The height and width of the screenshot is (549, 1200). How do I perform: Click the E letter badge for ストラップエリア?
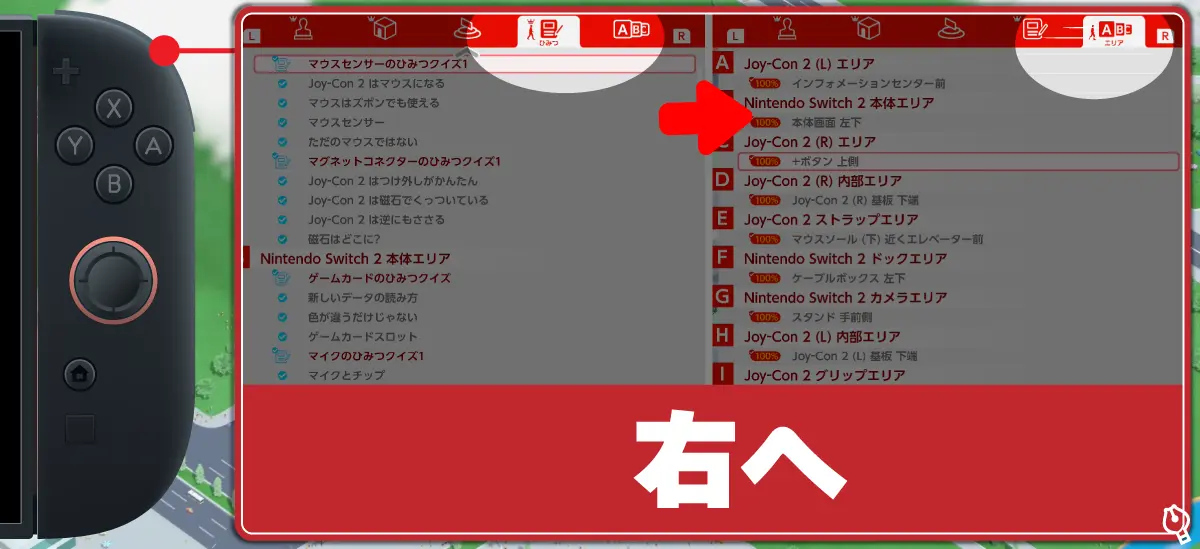click(x=723, y=219)
